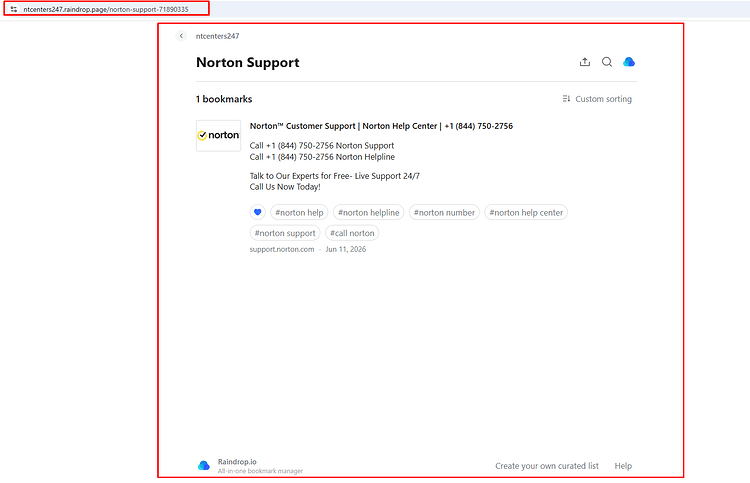Open the Norton logo thumbnail
750x483 pixels.
218,136
